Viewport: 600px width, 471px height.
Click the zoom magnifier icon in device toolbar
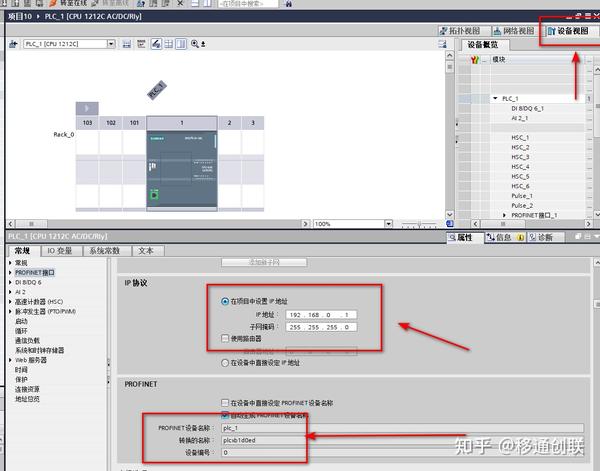coord(195,44)
